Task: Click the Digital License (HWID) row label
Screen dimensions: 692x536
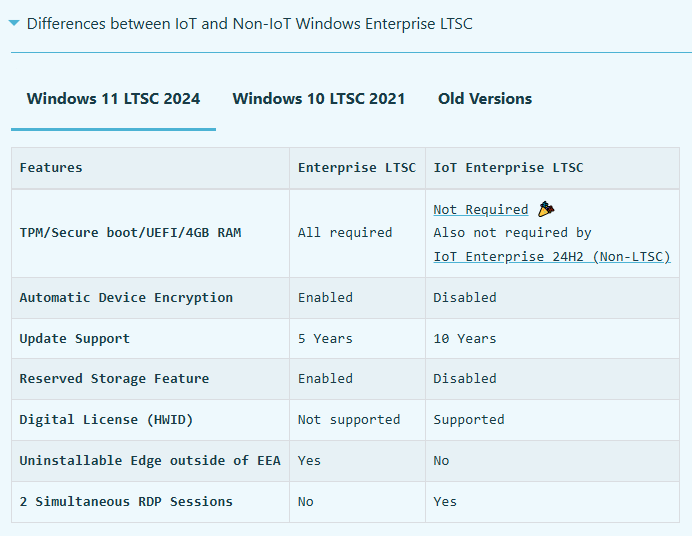Action: coord(106,420)
